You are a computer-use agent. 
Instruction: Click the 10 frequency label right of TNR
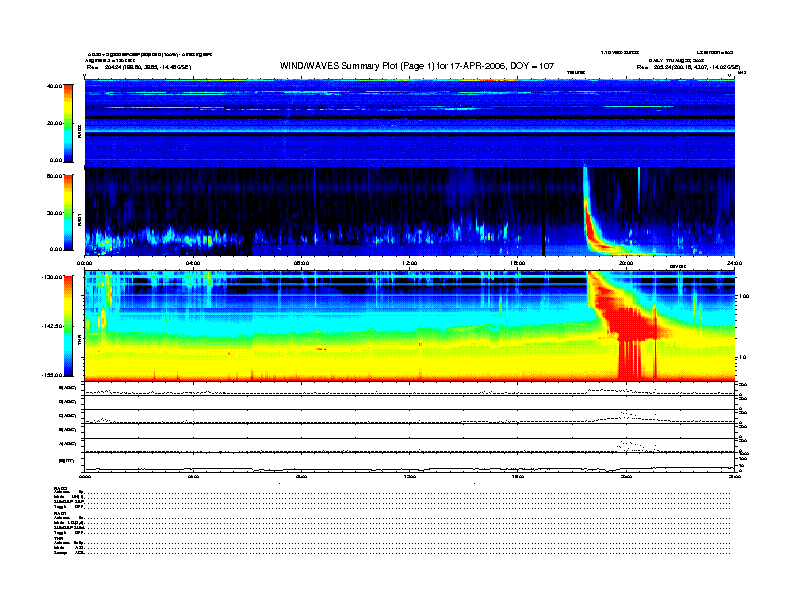pyautogui.click(x=744, y=358)
